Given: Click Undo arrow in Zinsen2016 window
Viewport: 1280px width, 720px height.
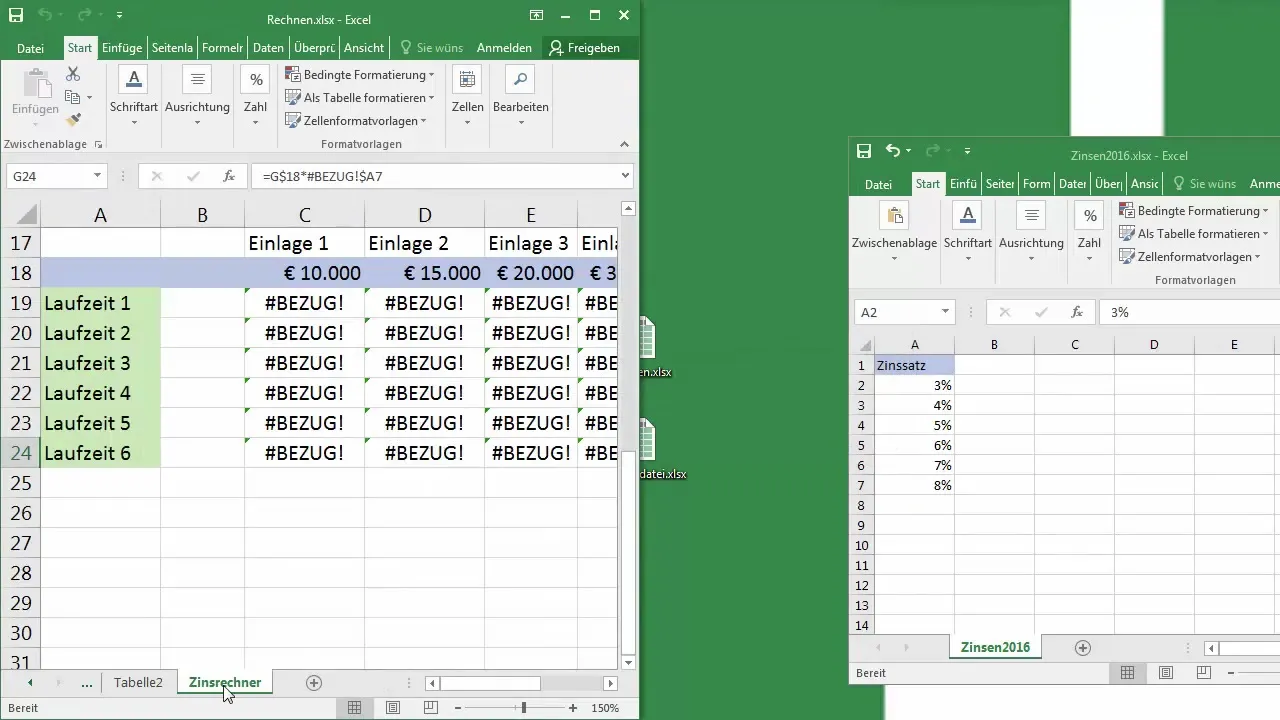Looking at the screenshot, I should point(893,151).
